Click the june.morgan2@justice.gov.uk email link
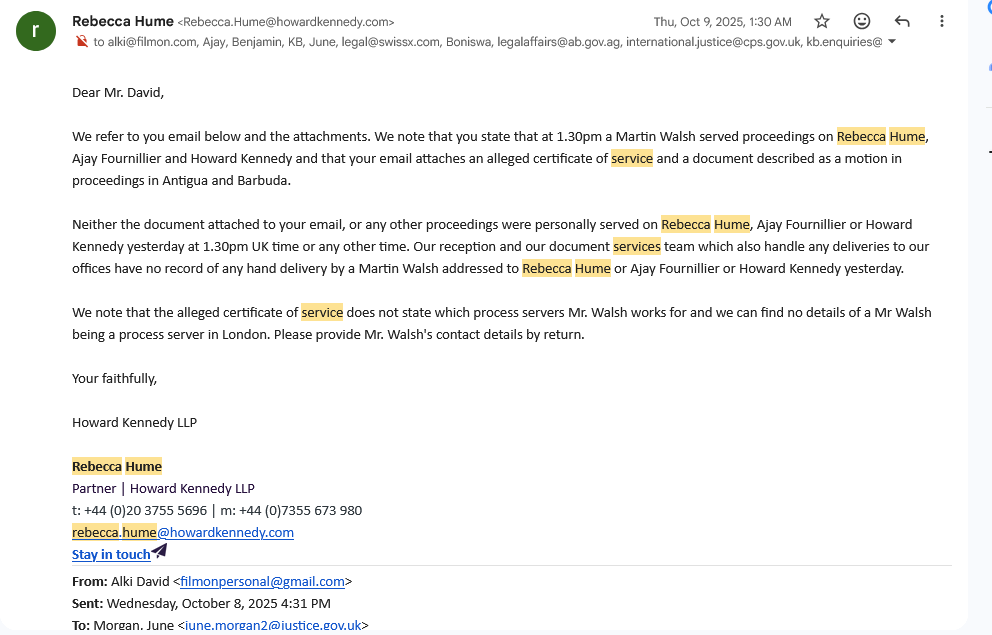Image resolution: width=992 pixels, height=635 pixels. click(273, 625)
